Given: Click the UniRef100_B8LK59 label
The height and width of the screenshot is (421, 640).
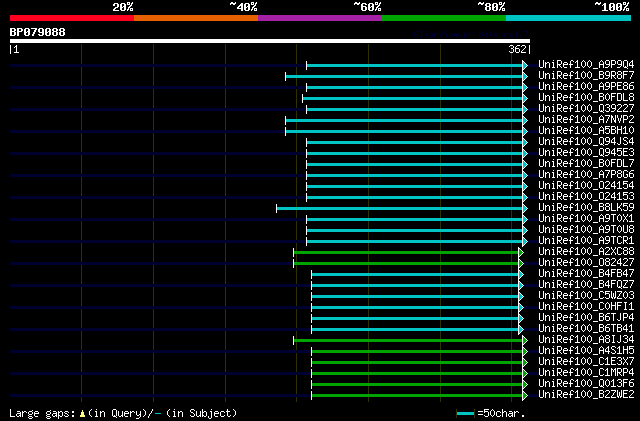Looking at the screenshot, I should tap(586, 208).
